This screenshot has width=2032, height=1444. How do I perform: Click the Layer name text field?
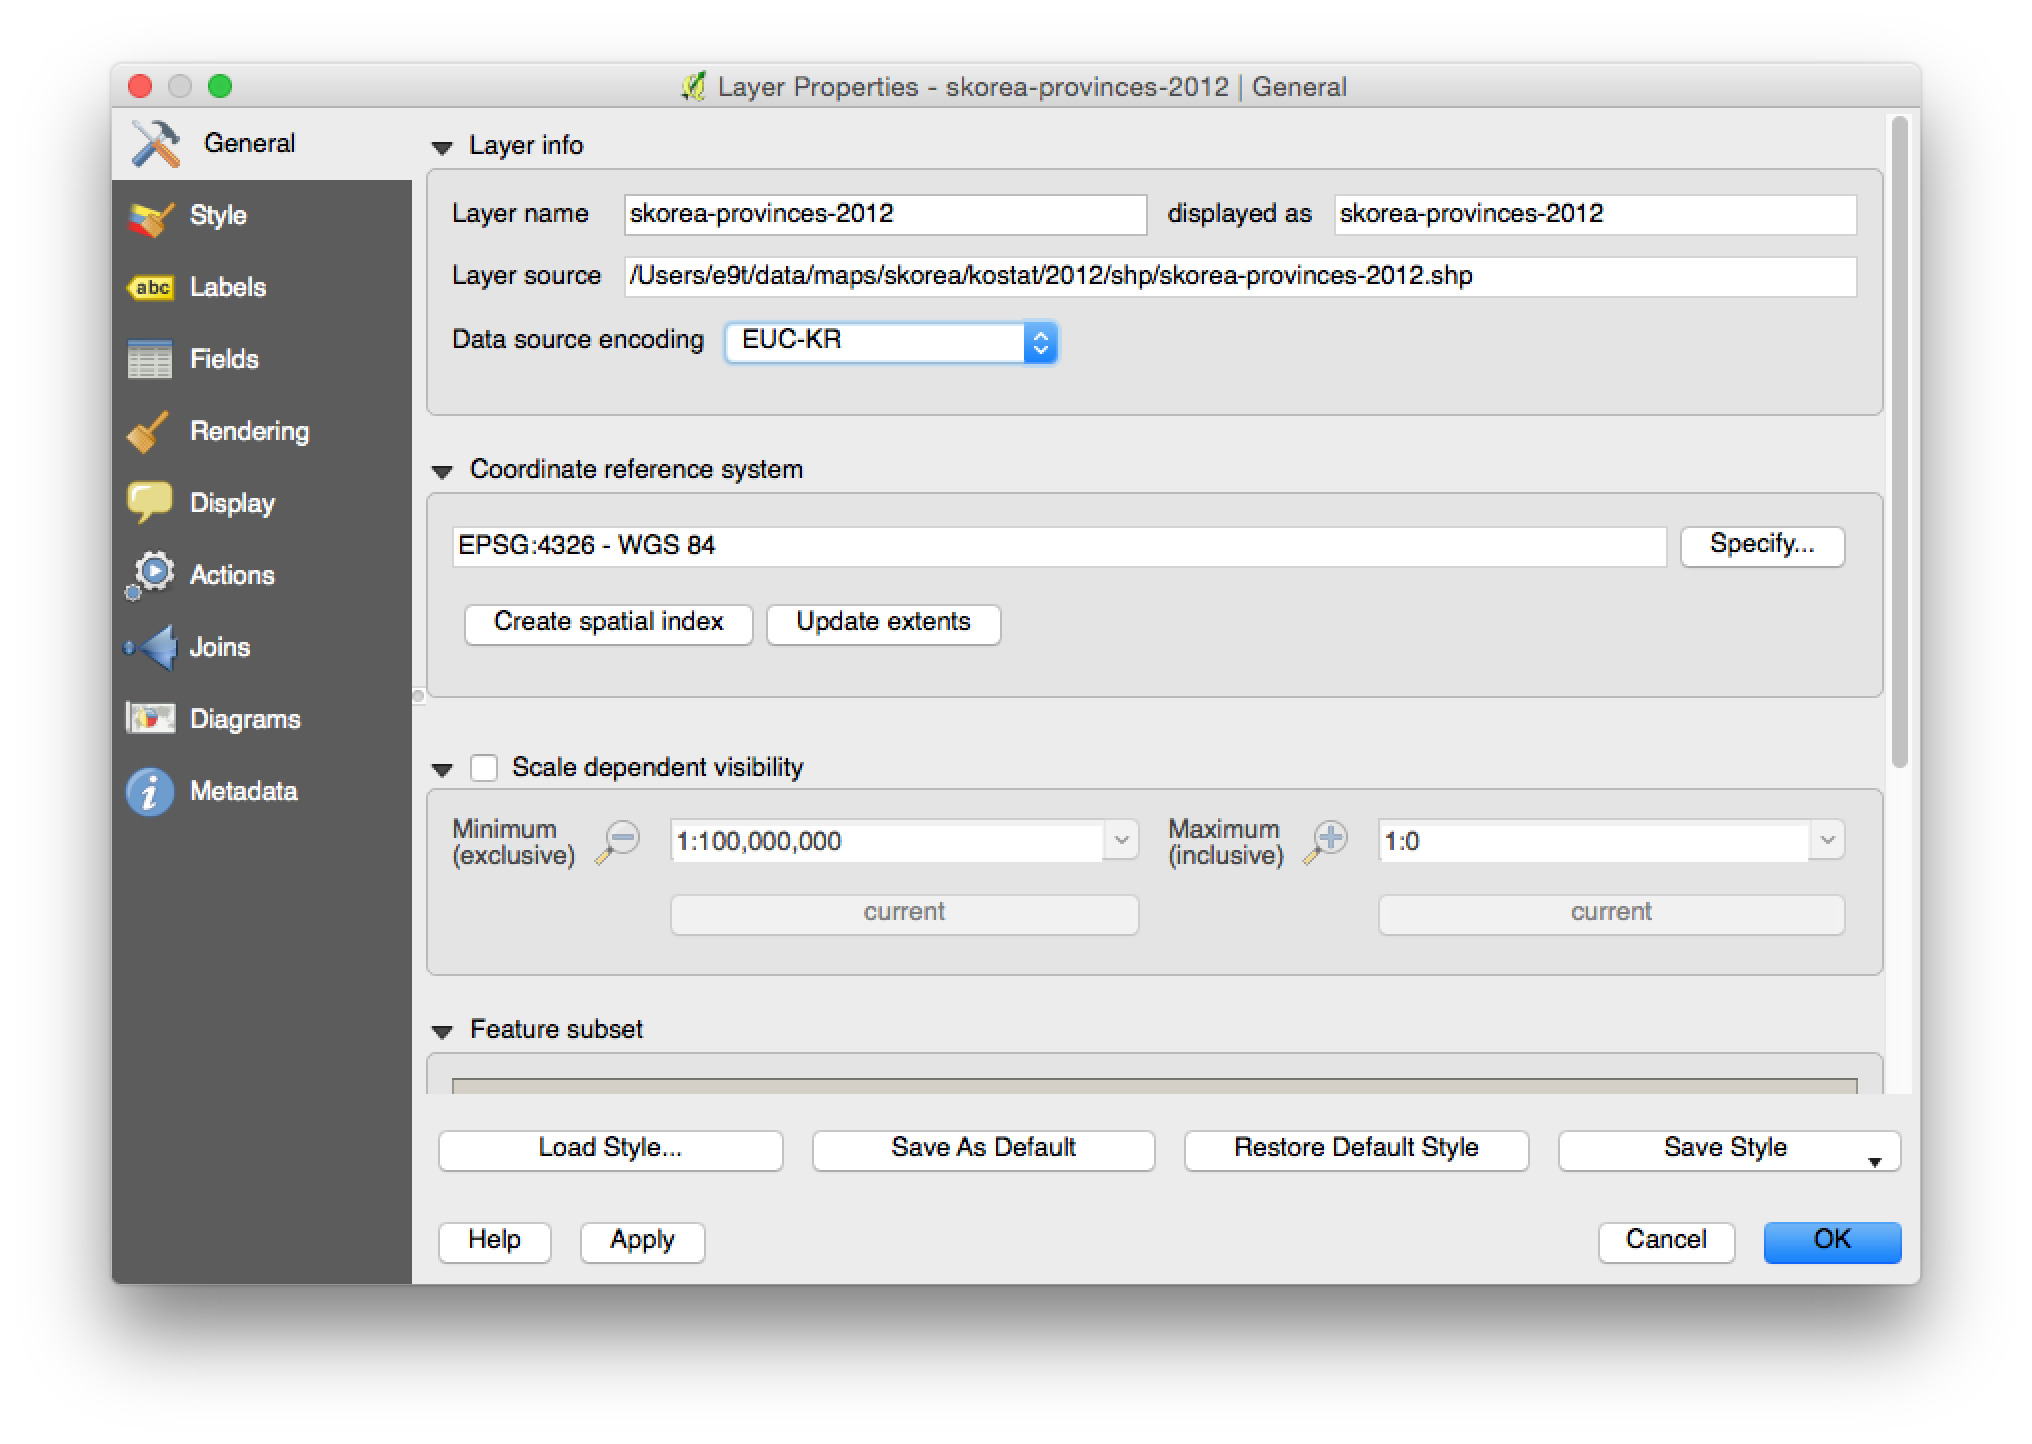pyautogui.click(x=884, y=214)
